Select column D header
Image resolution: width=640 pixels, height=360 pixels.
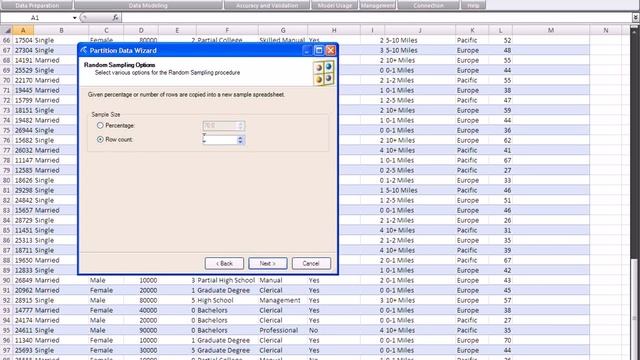coord(141,30)
